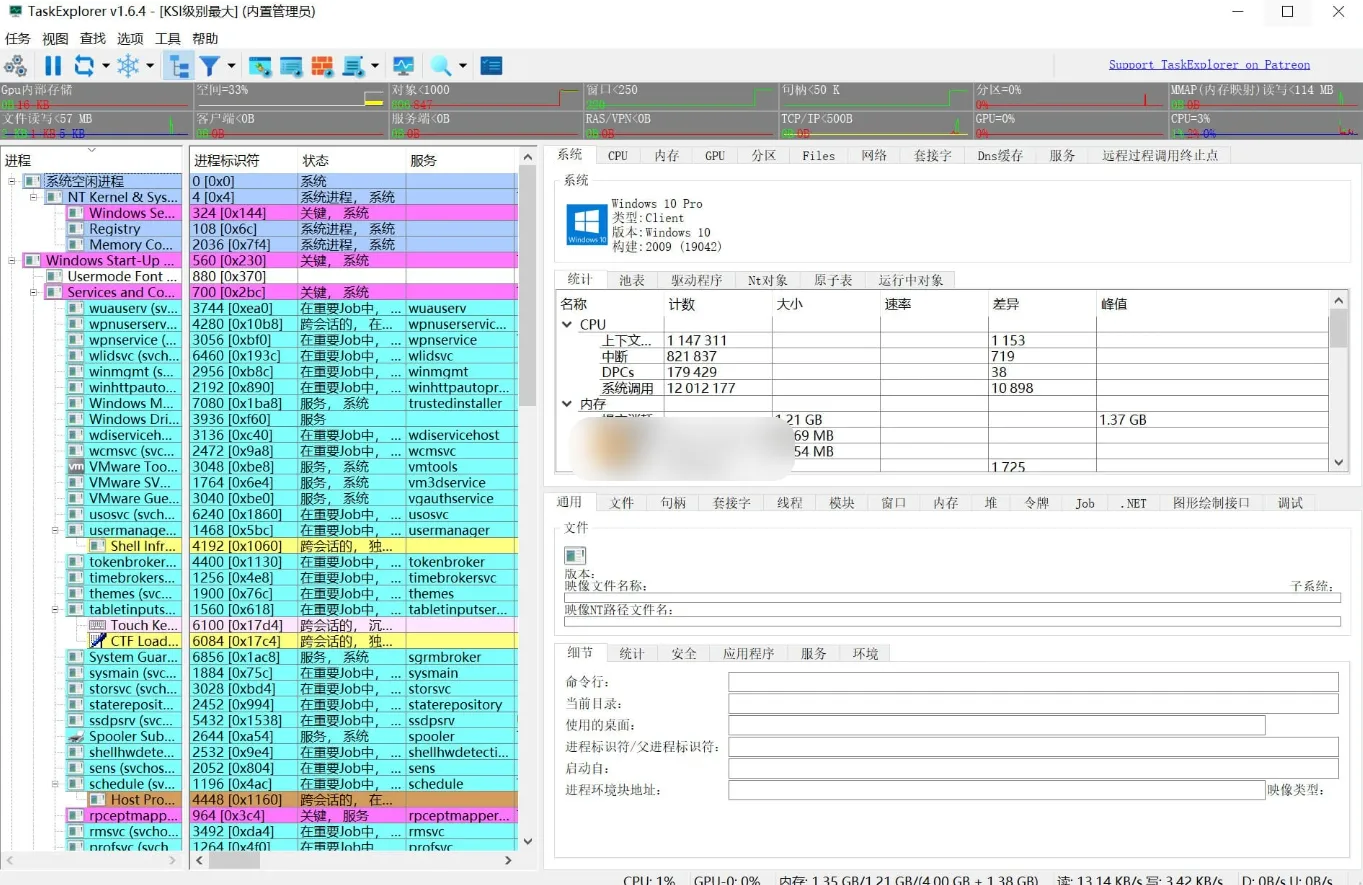Pause monitoring with the pause icon
Viewport: 1363px width, 885px height.
point(53,64)
